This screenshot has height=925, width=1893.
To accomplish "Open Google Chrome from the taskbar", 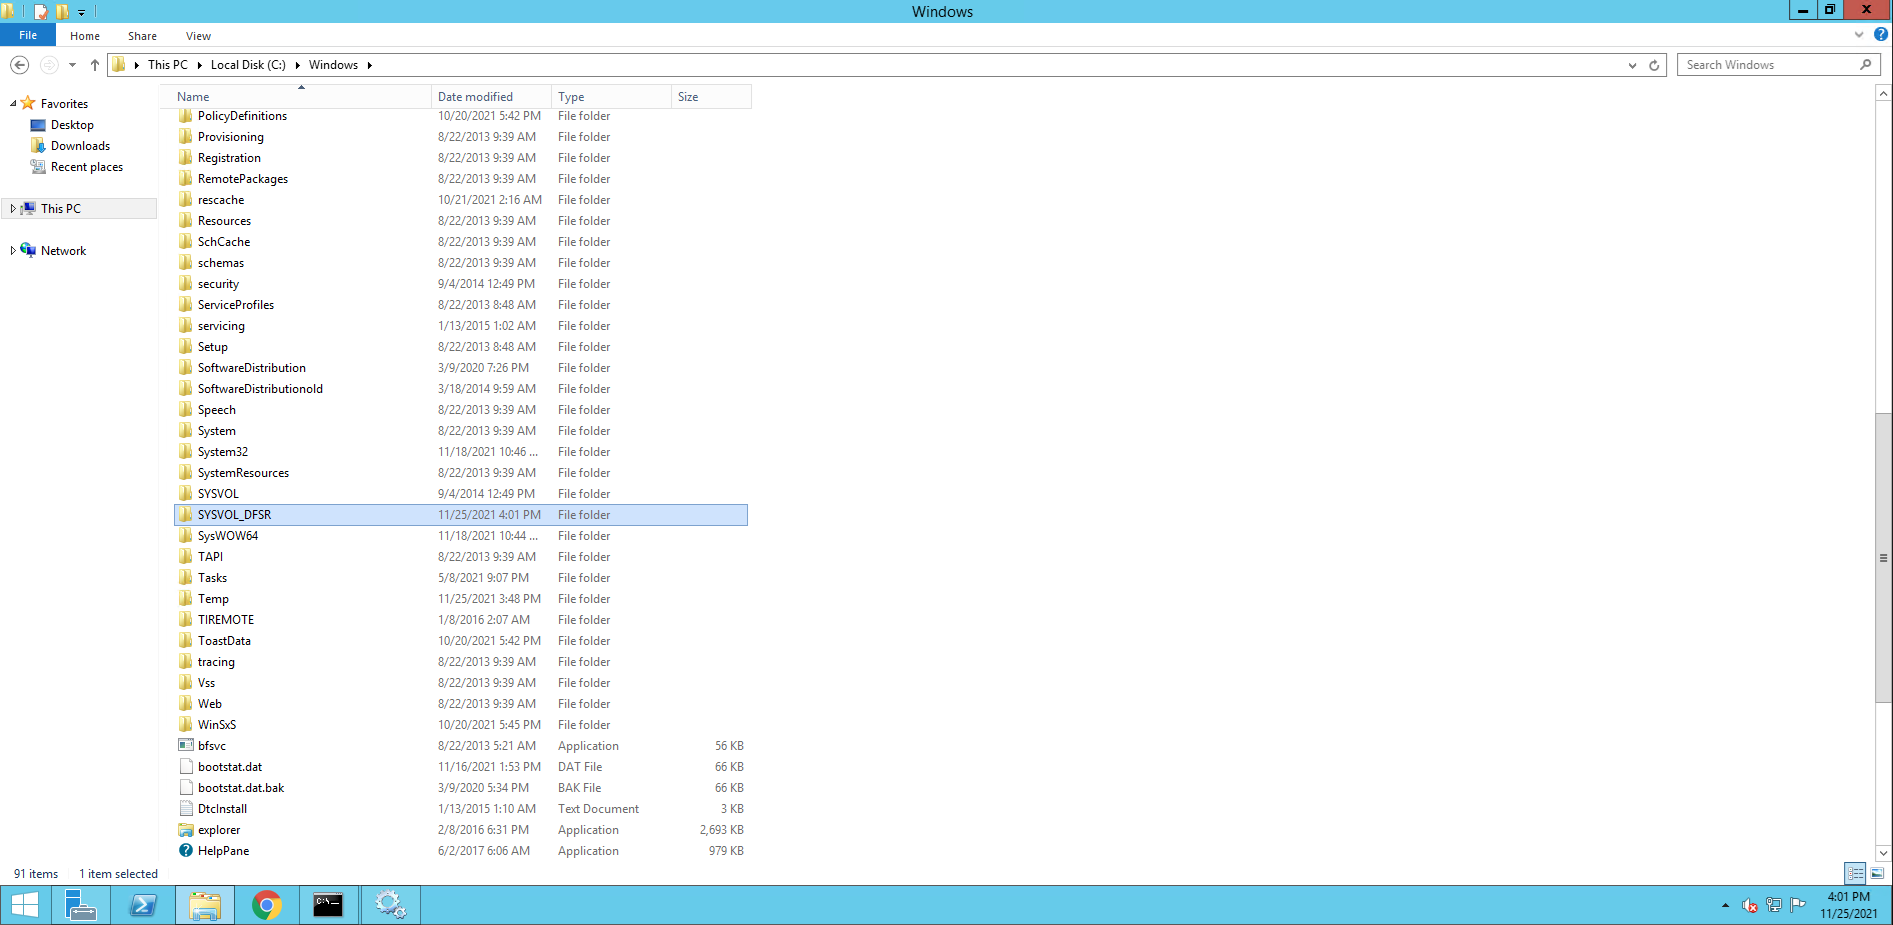I will pos(266,905).
